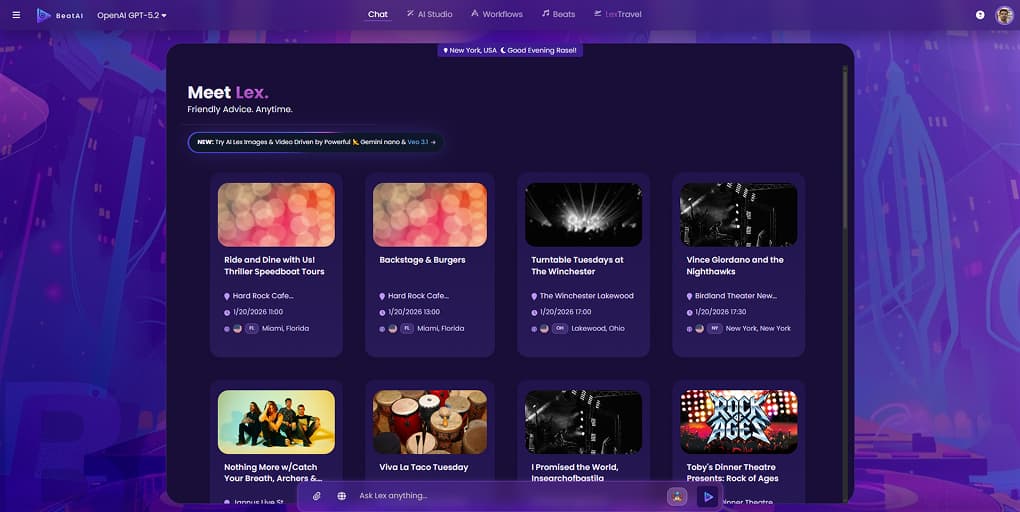Screen dimensions: 1020x512
Task: Click the attachment paperclip icon
Action: coord(316,496)
